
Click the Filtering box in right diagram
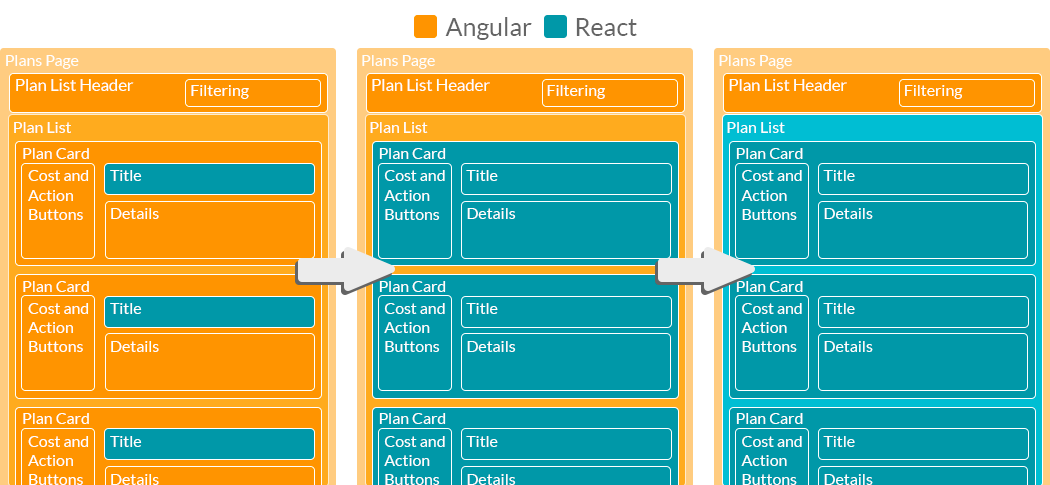[967, 93]
